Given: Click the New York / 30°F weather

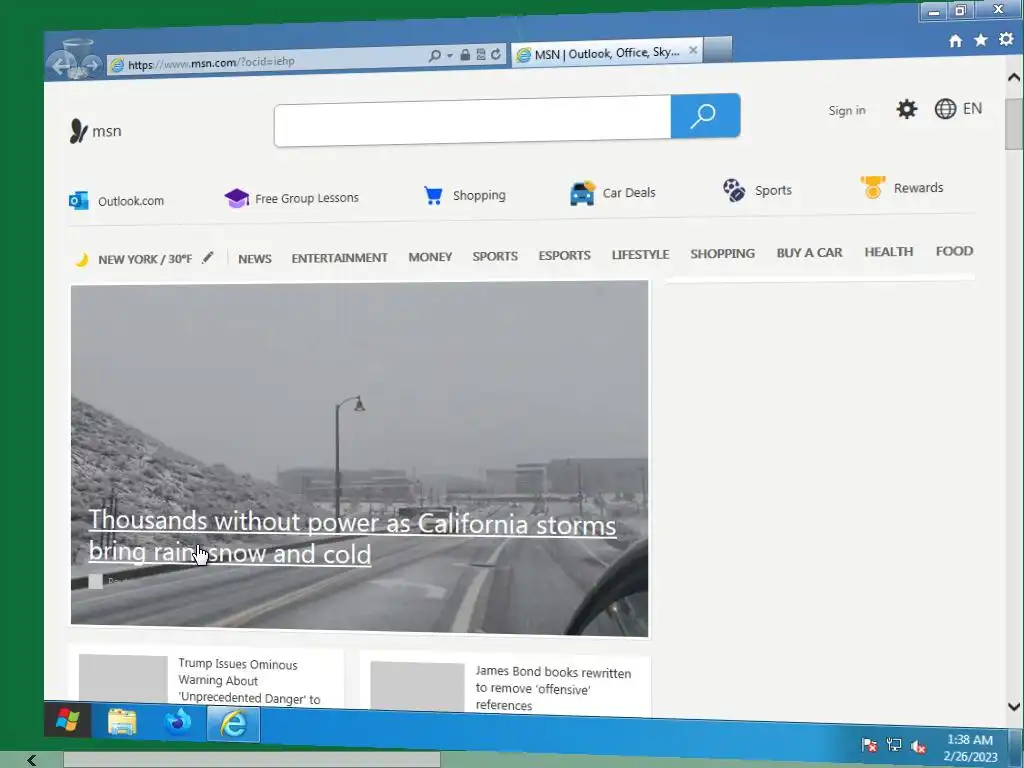Looking at the screenshot, I should [x=145, y=259].
